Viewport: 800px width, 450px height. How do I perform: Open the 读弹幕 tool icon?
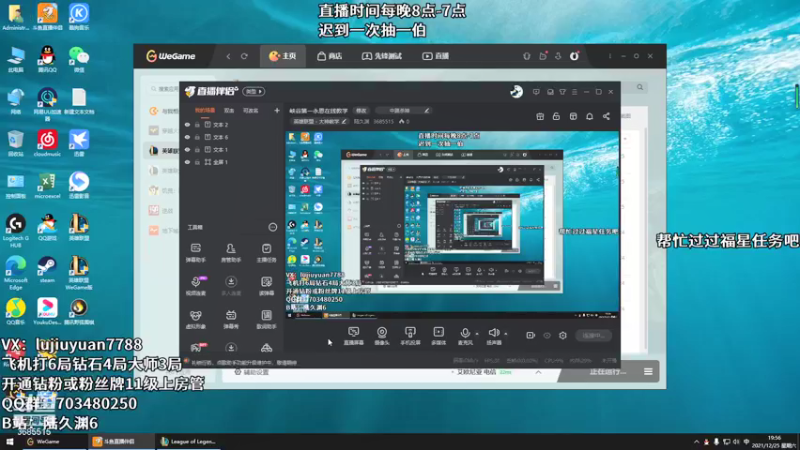pos(266,286)
